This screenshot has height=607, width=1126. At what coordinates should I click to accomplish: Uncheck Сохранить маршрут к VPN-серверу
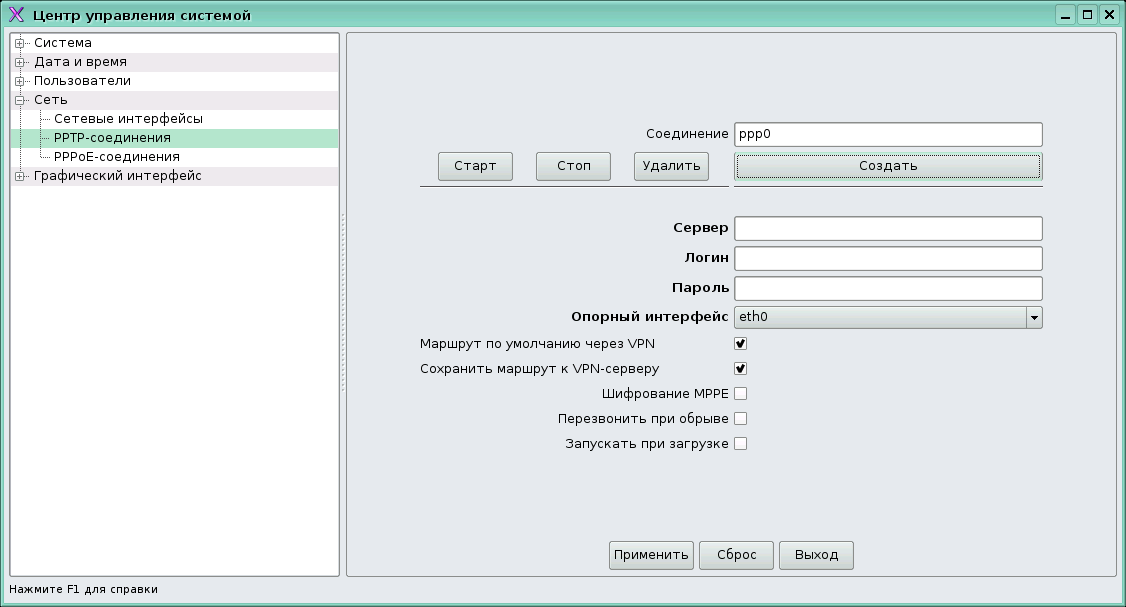[x=740, y=369]
